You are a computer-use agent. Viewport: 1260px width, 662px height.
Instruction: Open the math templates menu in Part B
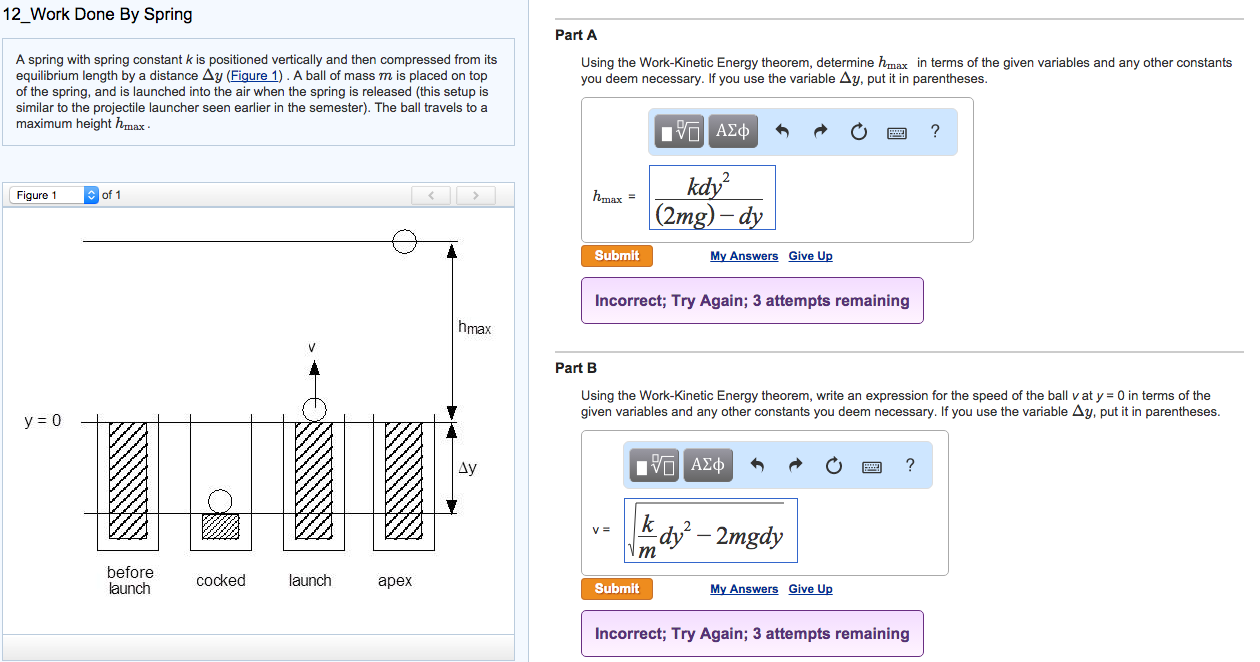(653, 464)
